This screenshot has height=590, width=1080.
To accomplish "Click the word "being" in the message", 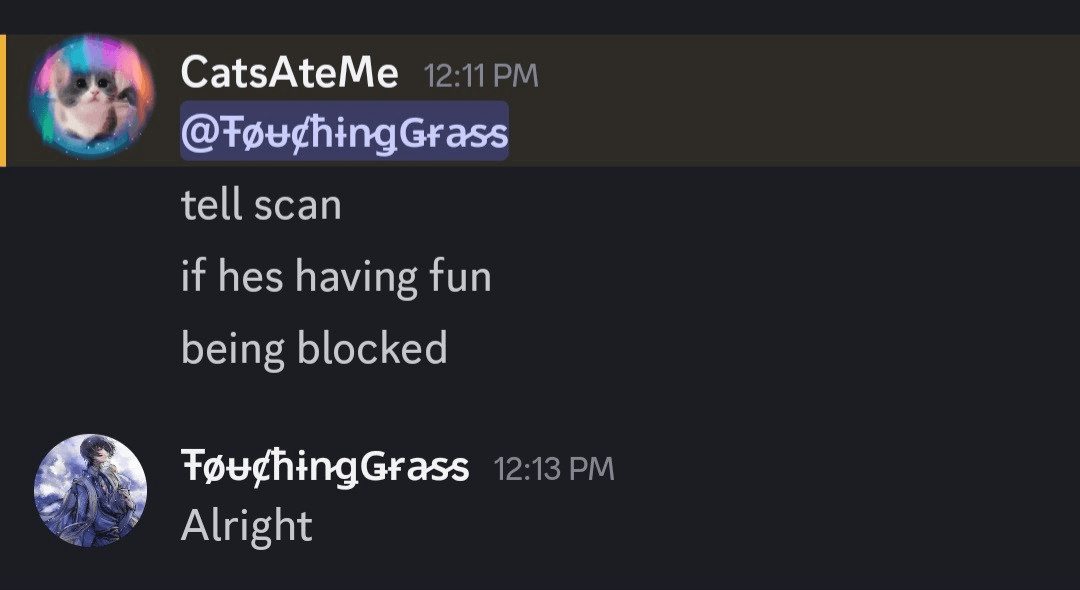I will (x=232, y=349).
